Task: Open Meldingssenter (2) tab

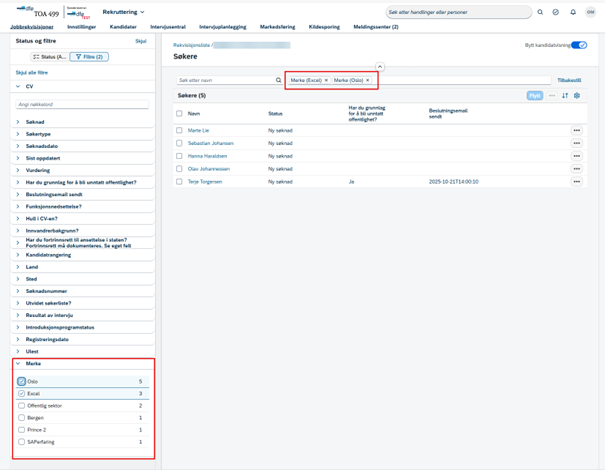Action: click(376, 27)
